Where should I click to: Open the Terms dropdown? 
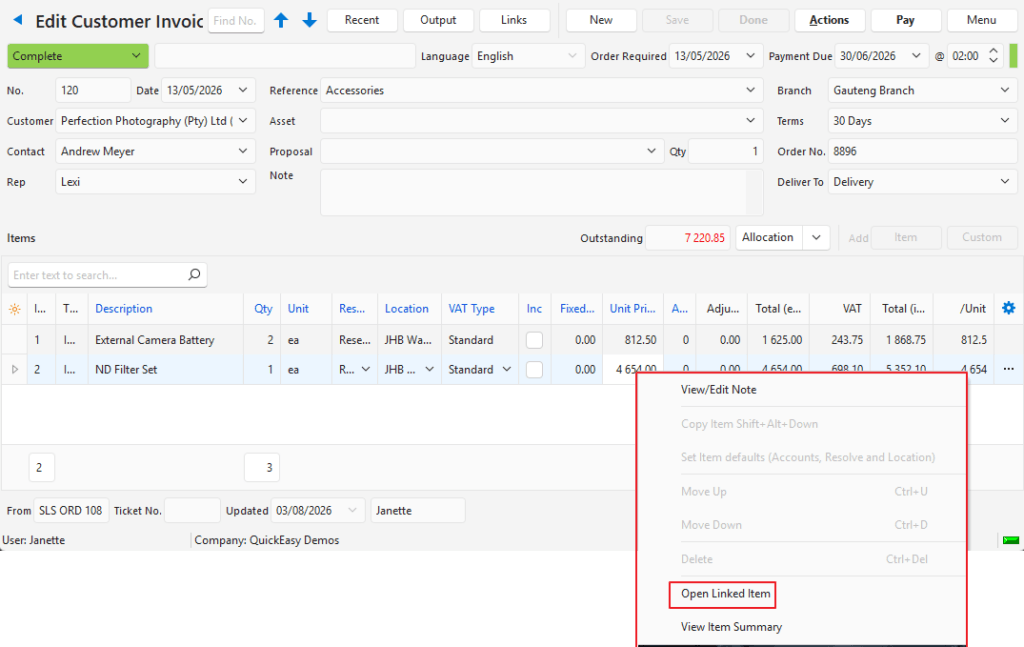coord(1004,121)
